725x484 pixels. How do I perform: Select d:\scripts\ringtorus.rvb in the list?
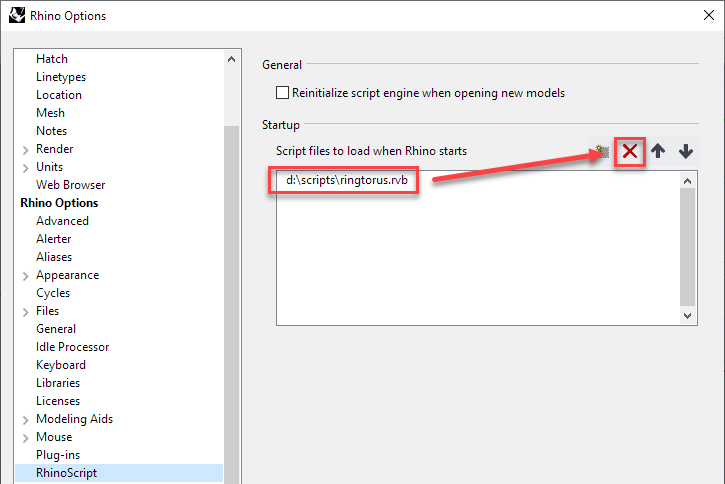347,180
